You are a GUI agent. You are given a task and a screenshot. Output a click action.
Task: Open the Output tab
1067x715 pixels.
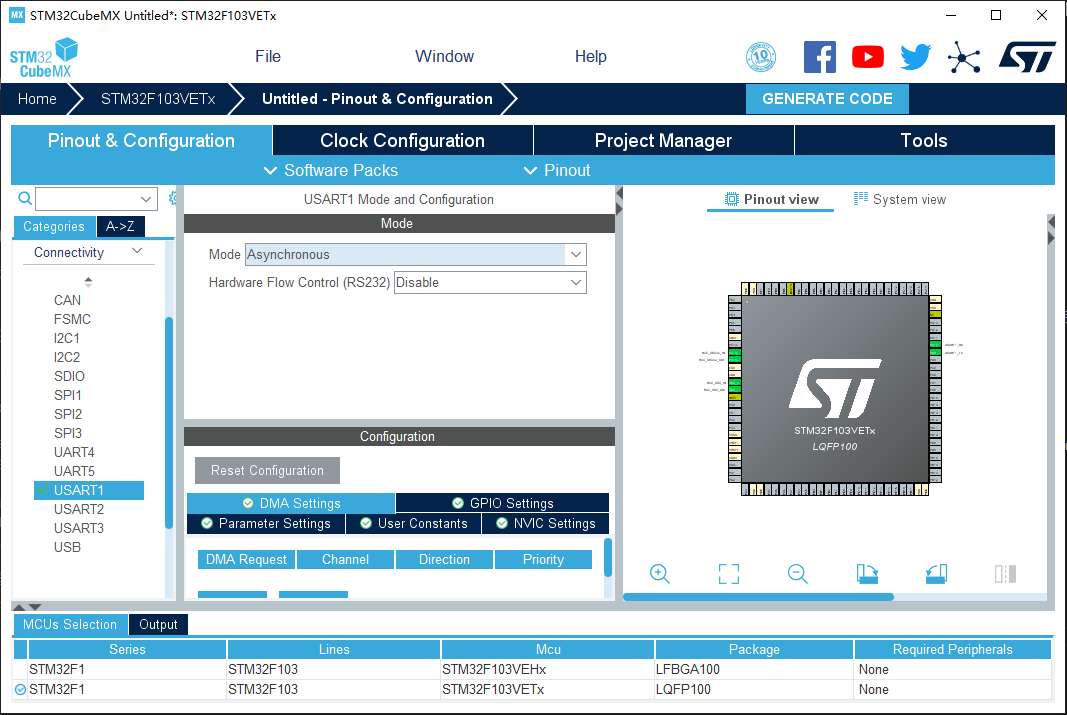(158, 625)
